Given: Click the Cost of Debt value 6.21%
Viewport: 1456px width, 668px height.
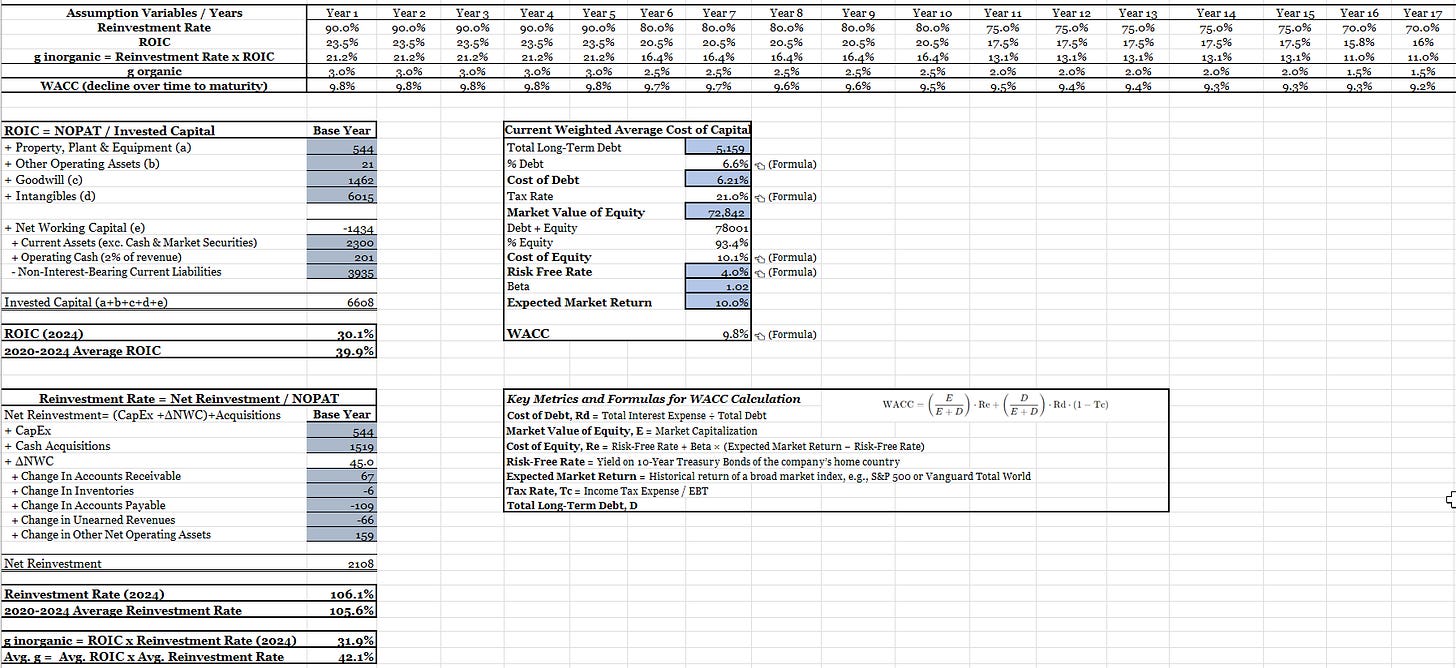Looking at the screenshot, I should [718, 180].
